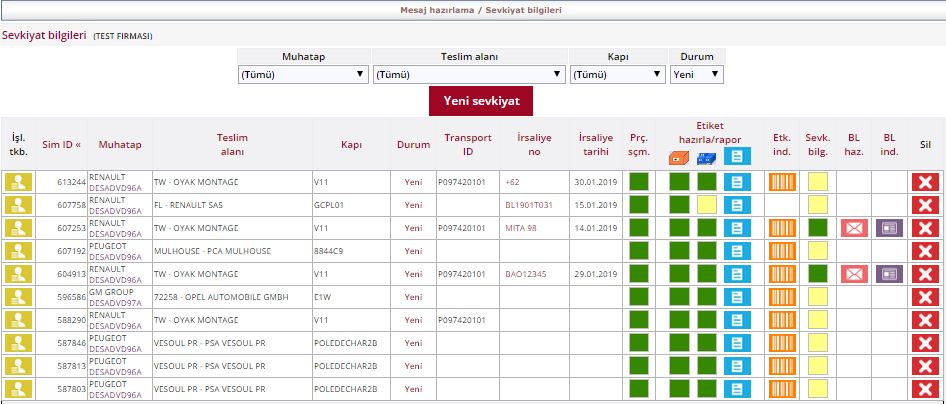Open waybill link BL1901T031
The width and height of the screenshot is (946, 404).
[529, 205]
